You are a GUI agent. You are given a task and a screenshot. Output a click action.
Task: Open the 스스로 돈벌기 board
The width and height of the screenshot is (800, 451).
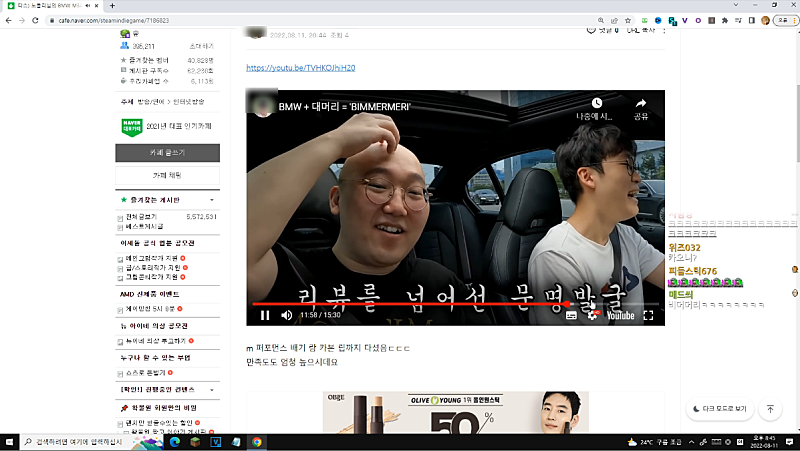[x=145, y=373]
